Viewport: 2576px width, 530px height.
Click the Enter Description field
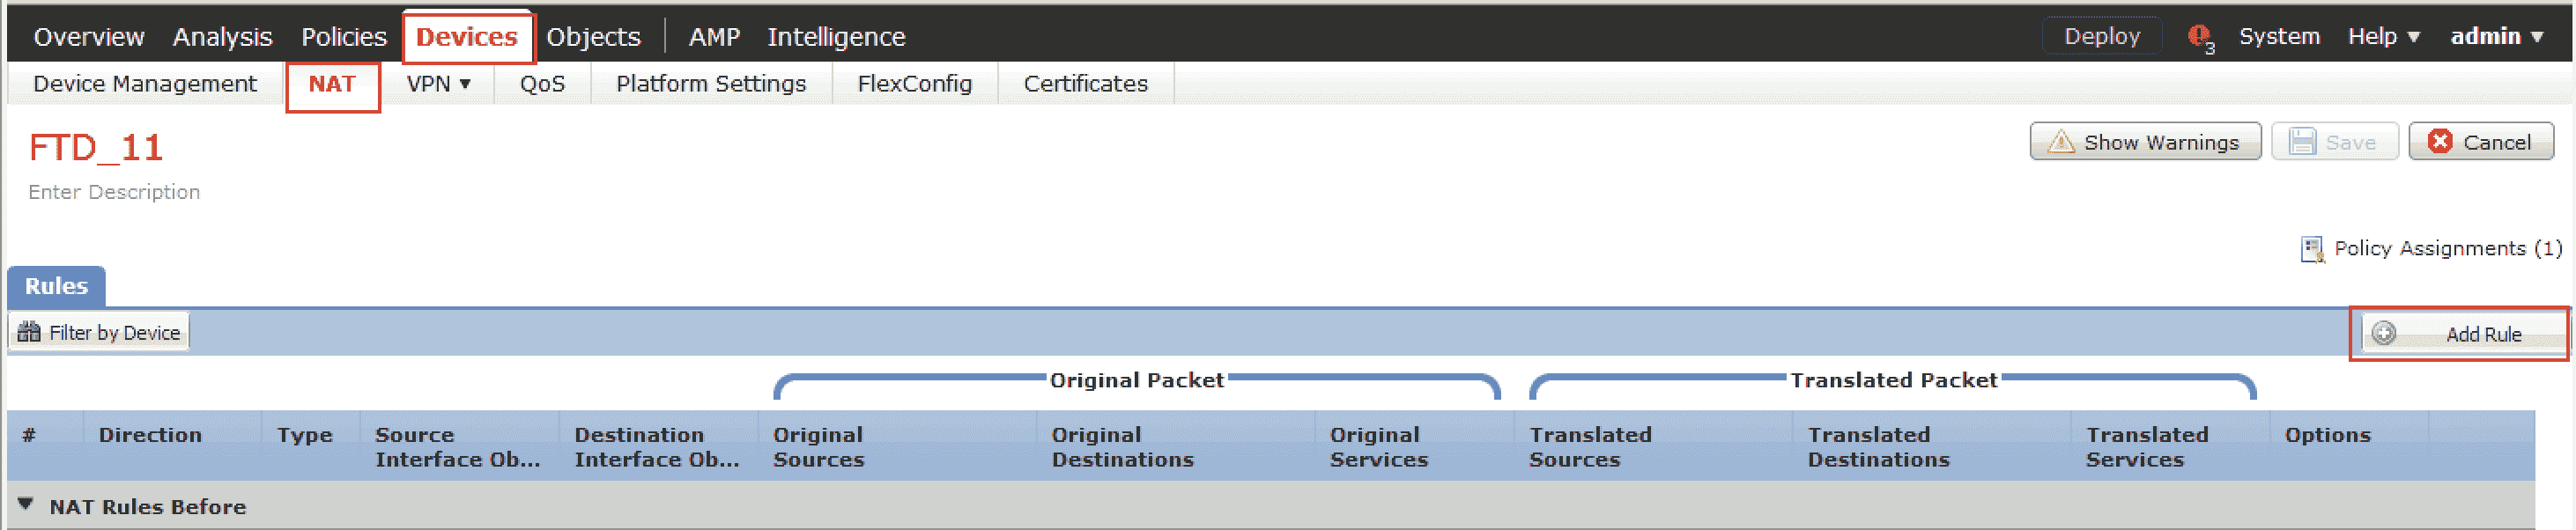coord(114,192)
